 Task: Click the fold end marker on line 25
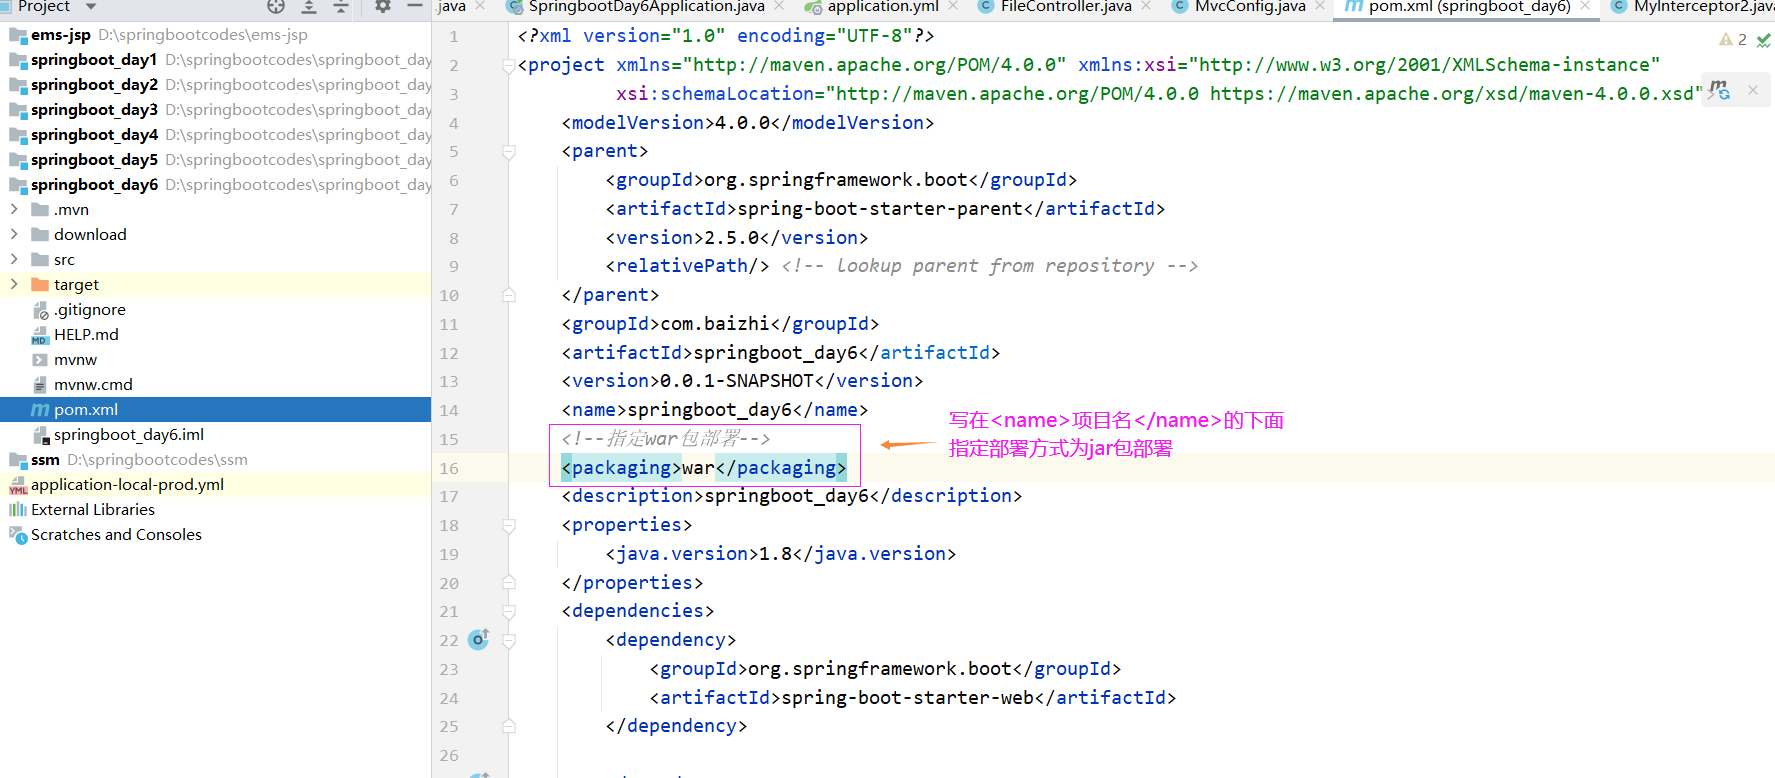(509, 726)
